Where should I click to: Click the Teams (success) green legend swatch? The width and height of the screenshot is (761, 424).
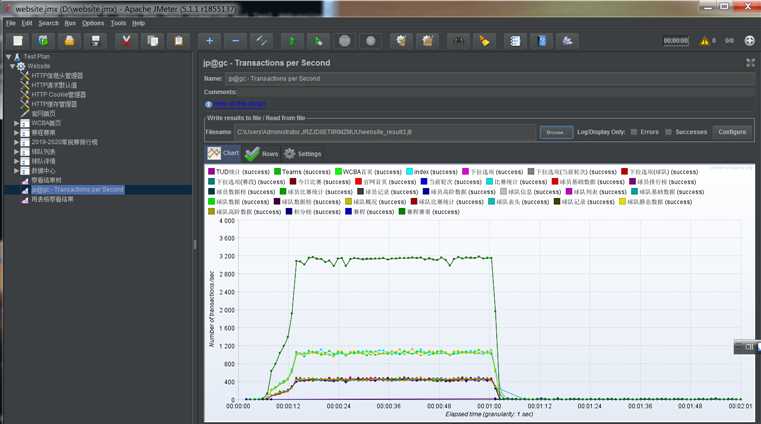278,171
